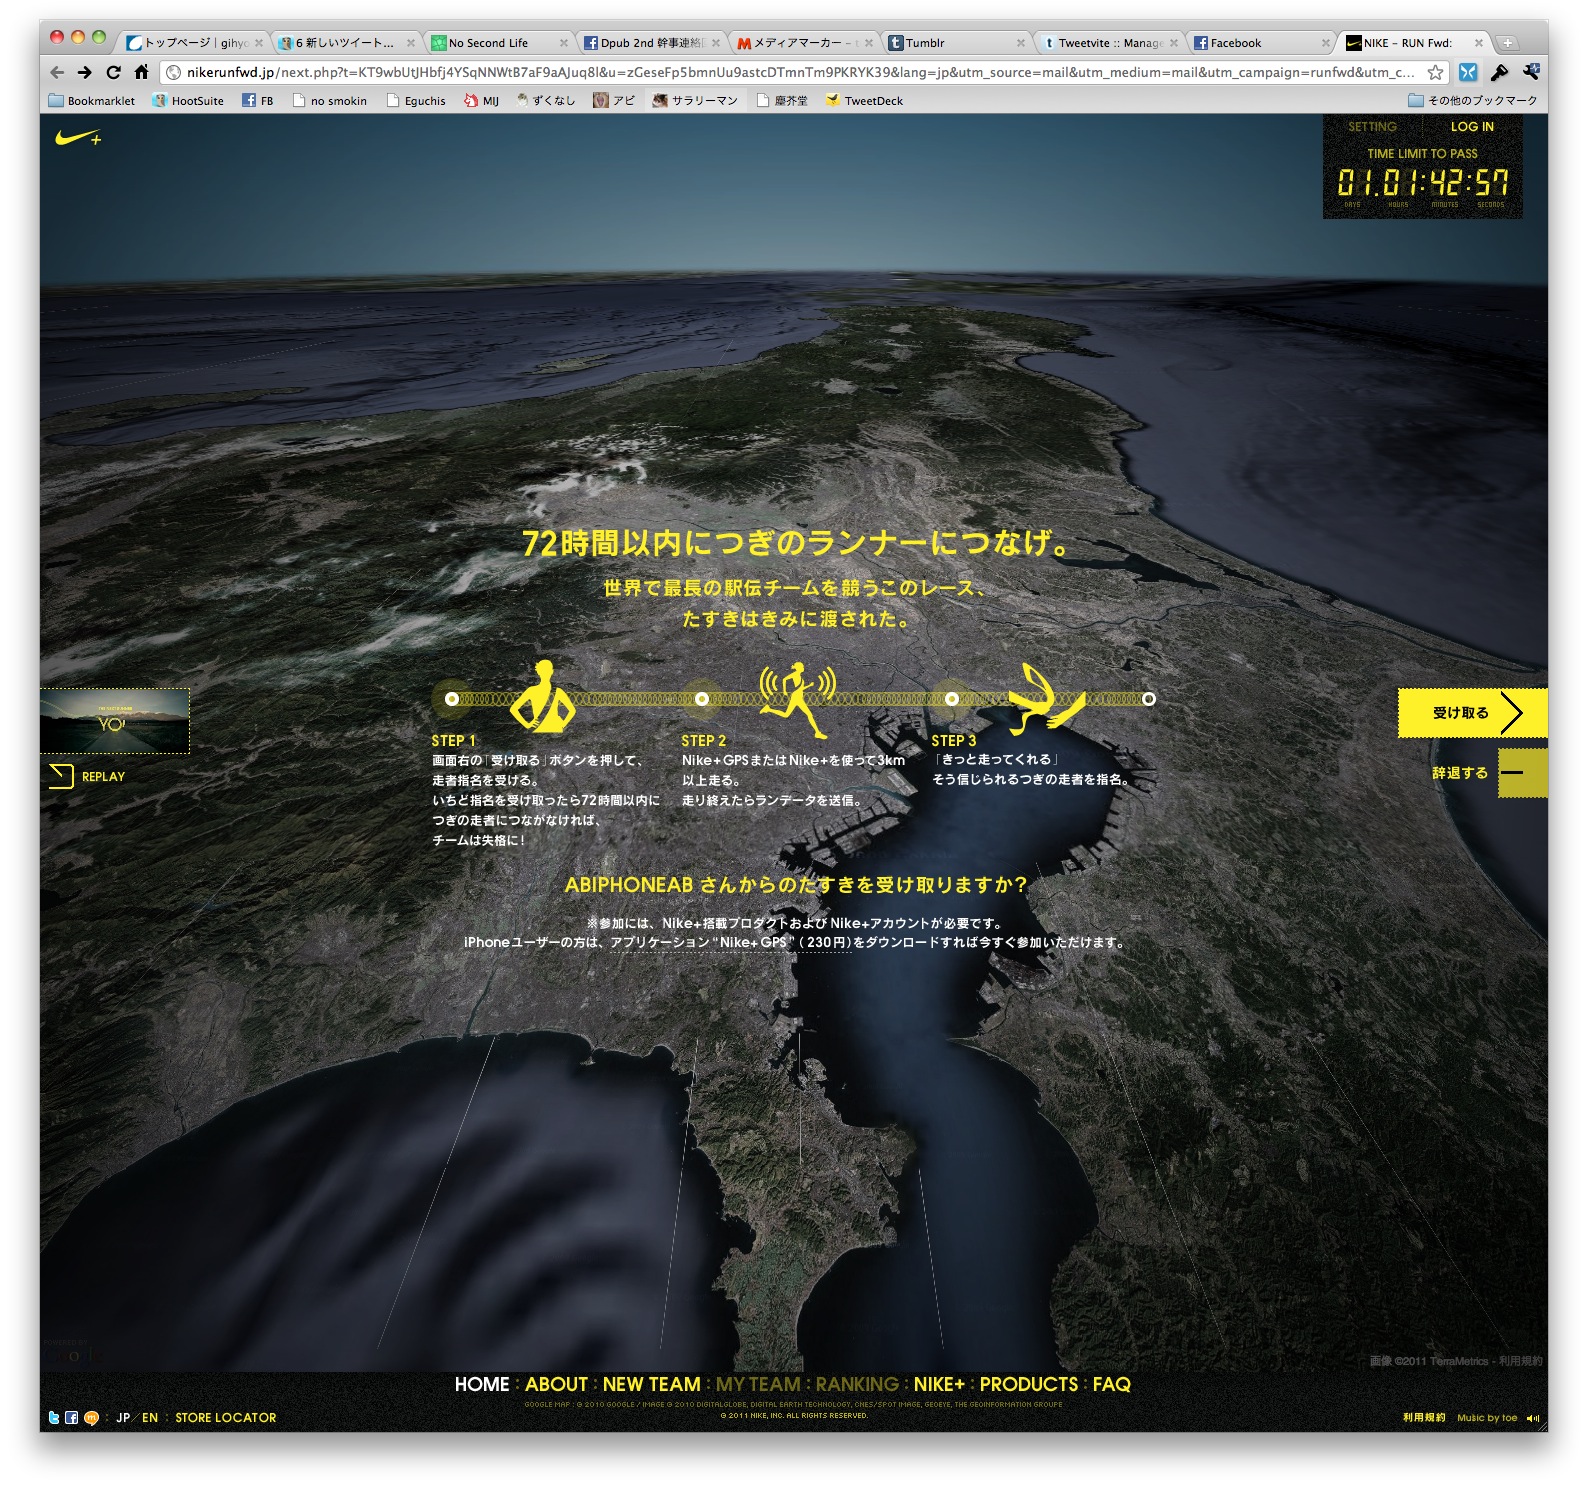Open FAQ in the footer navigation
This screenshot has height=1492, width=1588.
(1111, 1384)
